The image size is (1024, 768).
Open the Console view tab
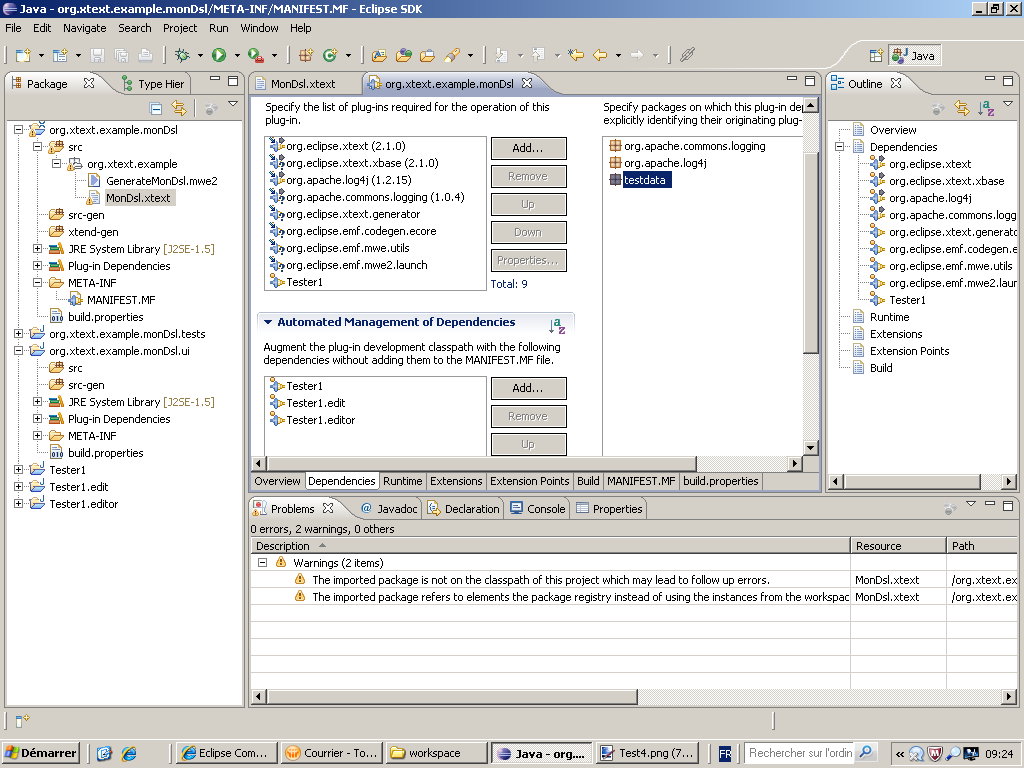[538, 509]
